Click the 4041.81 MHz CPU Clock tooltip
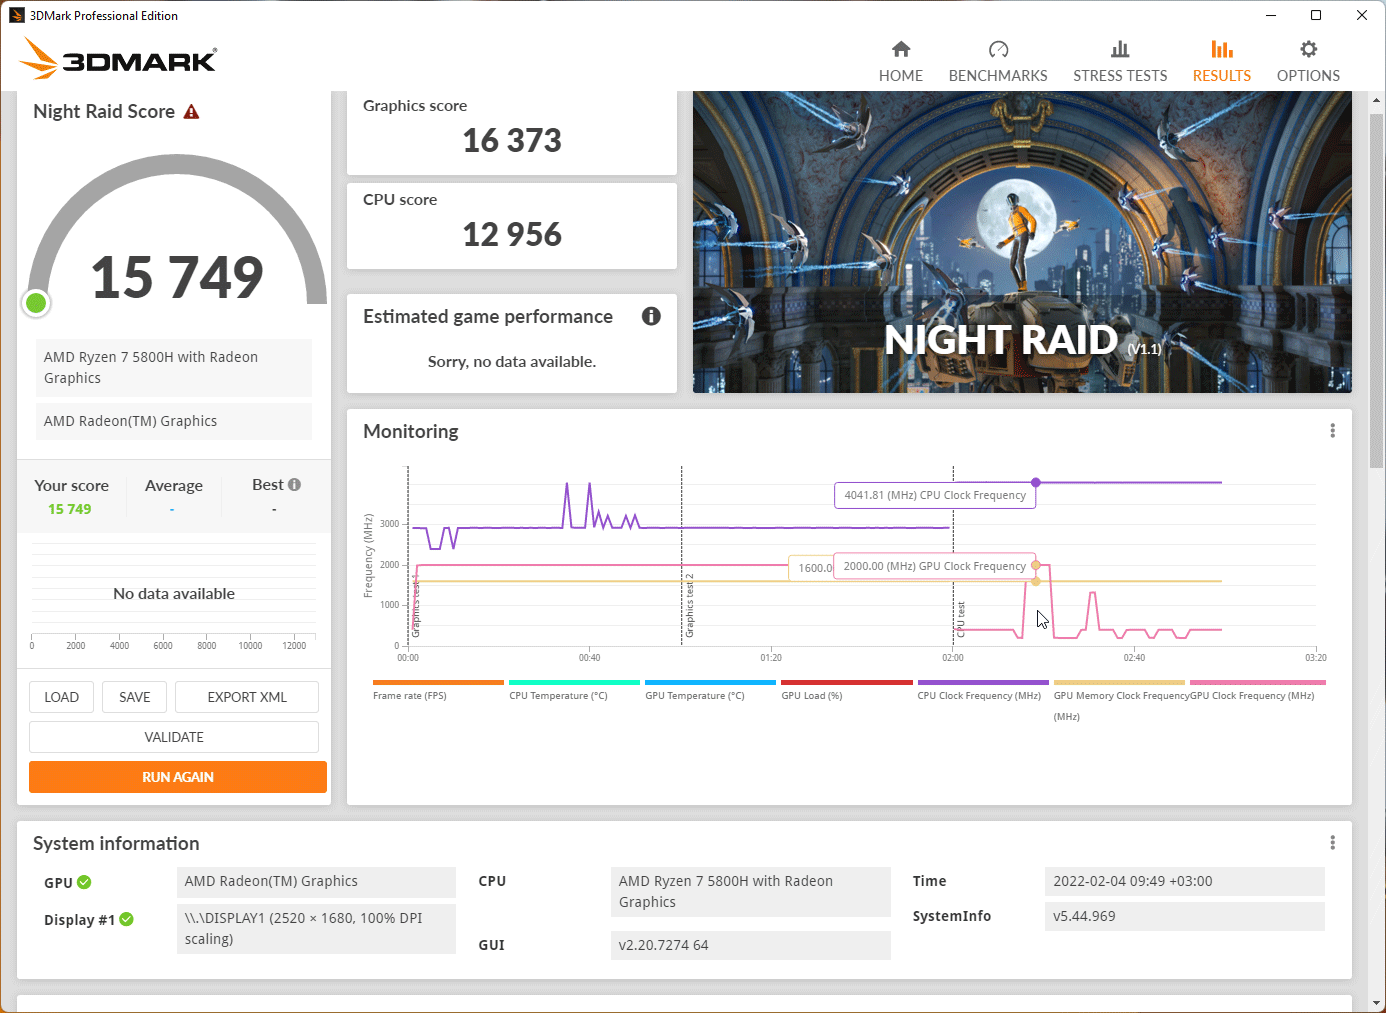Screen dimensions: 1386x1013 tap(935, 495)
